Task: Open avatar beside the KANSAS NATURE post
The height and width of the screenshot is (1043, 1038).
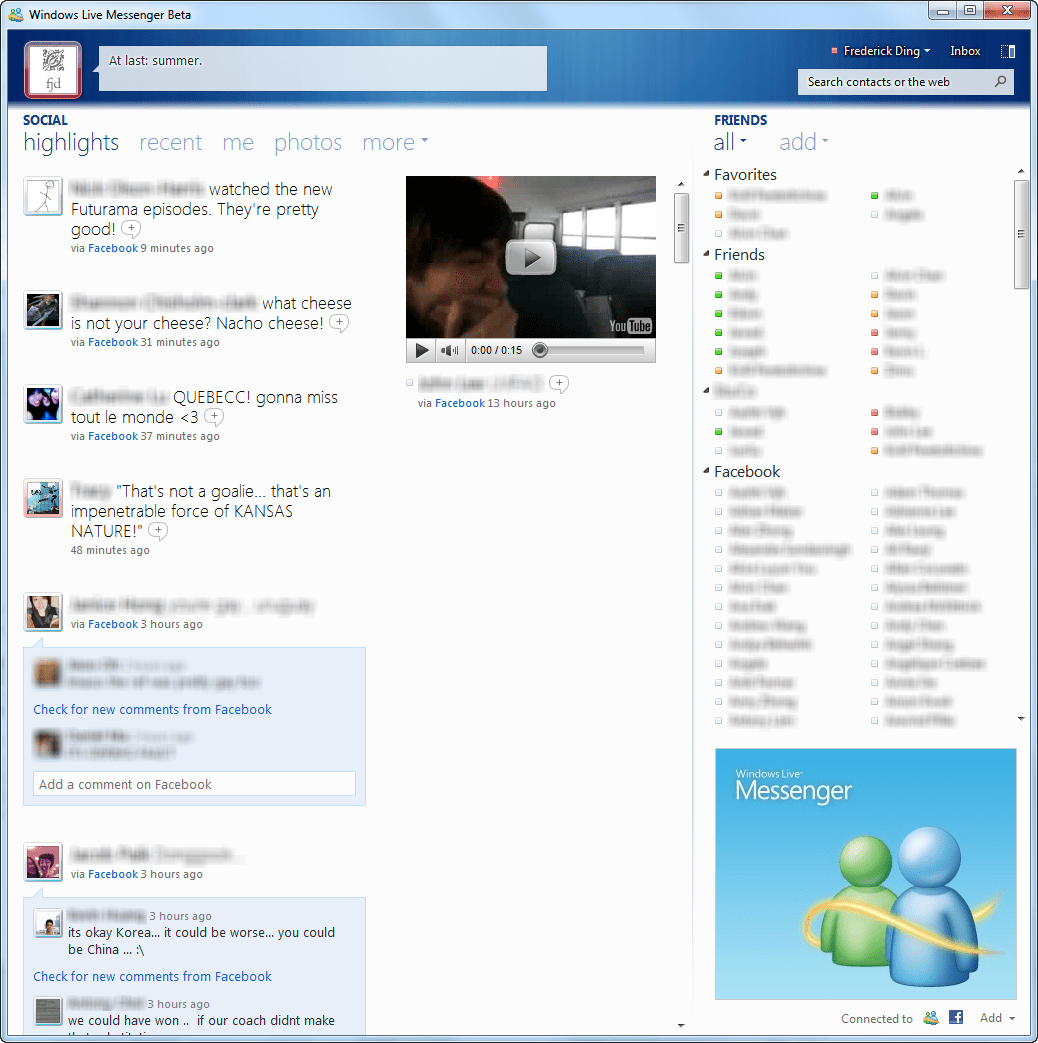Action: (x=43, y=498)
